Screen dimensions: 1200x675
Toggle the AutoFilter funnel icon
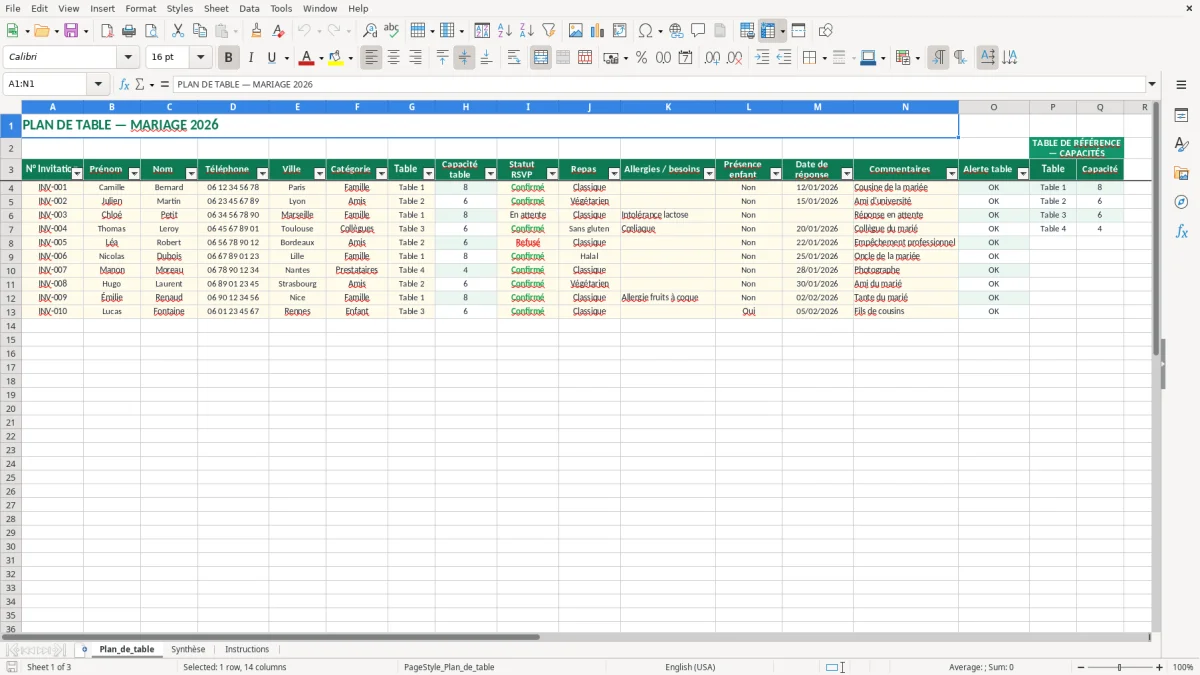coord(548,31)
